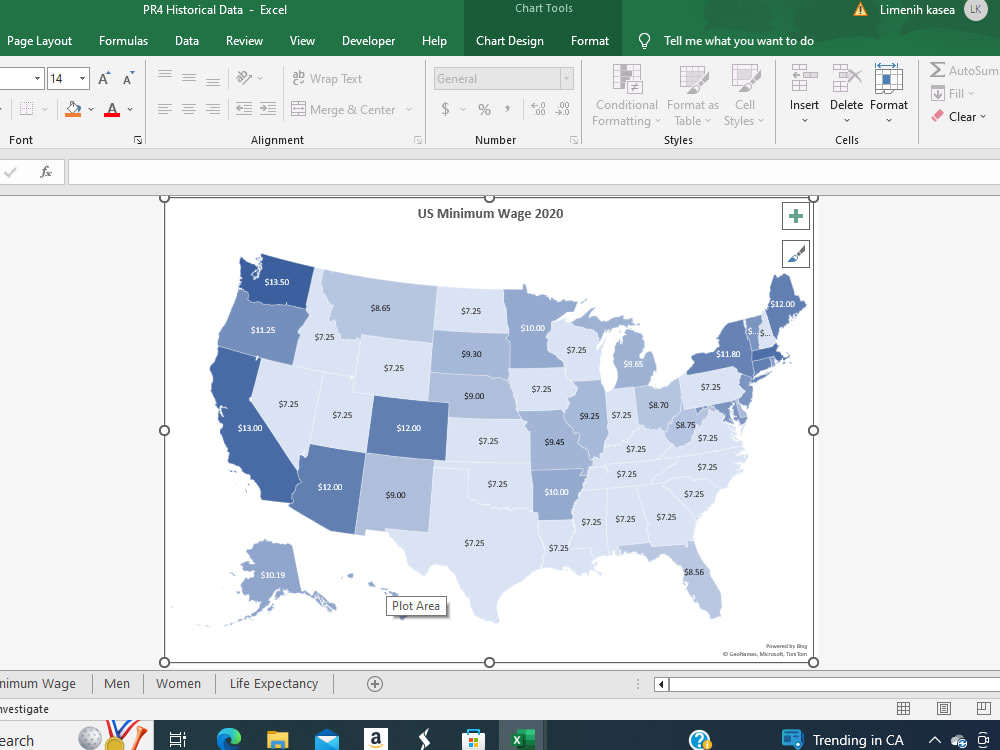The height and width of the screenshot is (750, 1000).
Task: Open the Cell Styles gallery
Action: click(744, 96)
